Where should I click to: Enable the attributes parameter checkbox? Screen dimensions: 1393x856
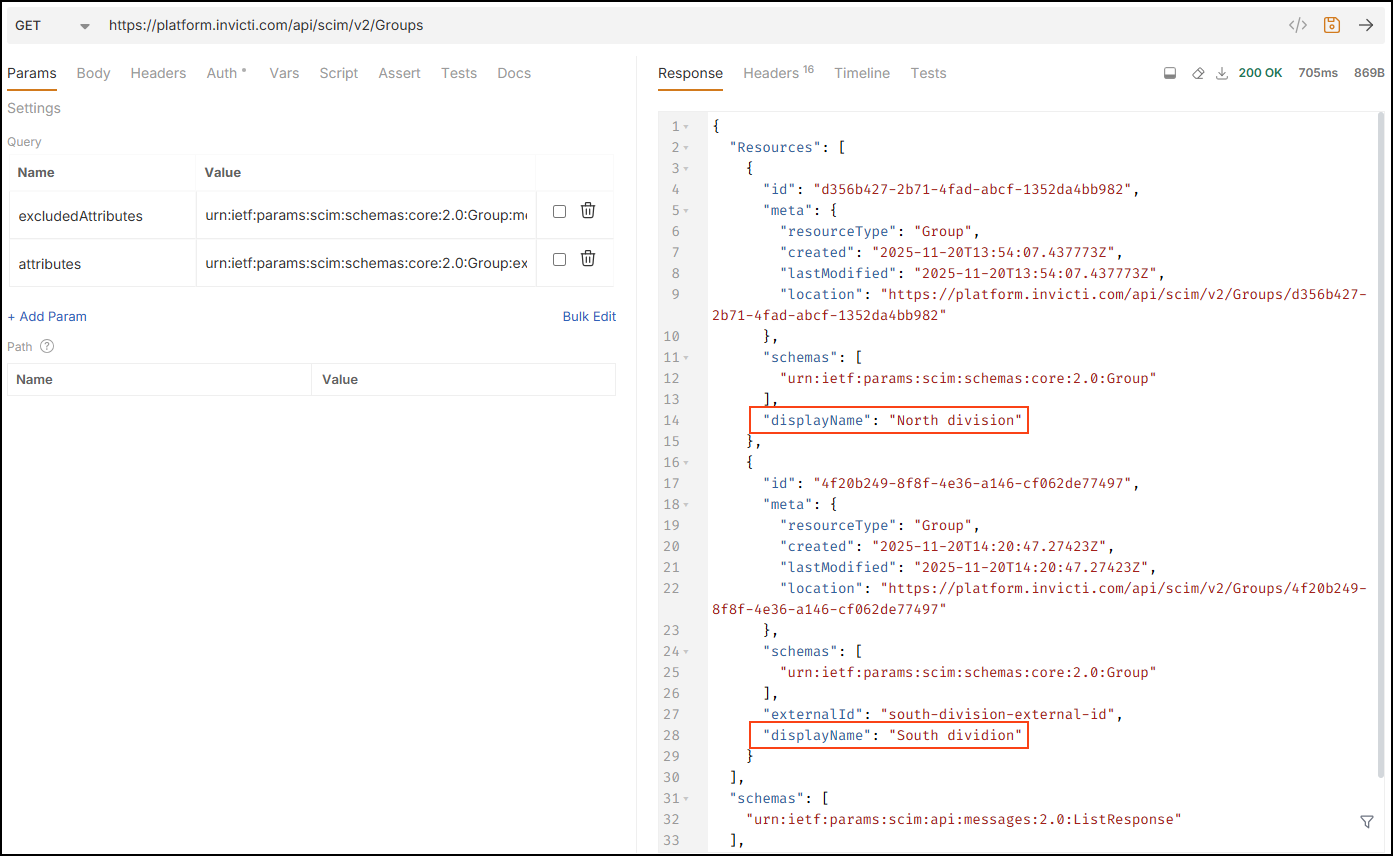point(559,259)
